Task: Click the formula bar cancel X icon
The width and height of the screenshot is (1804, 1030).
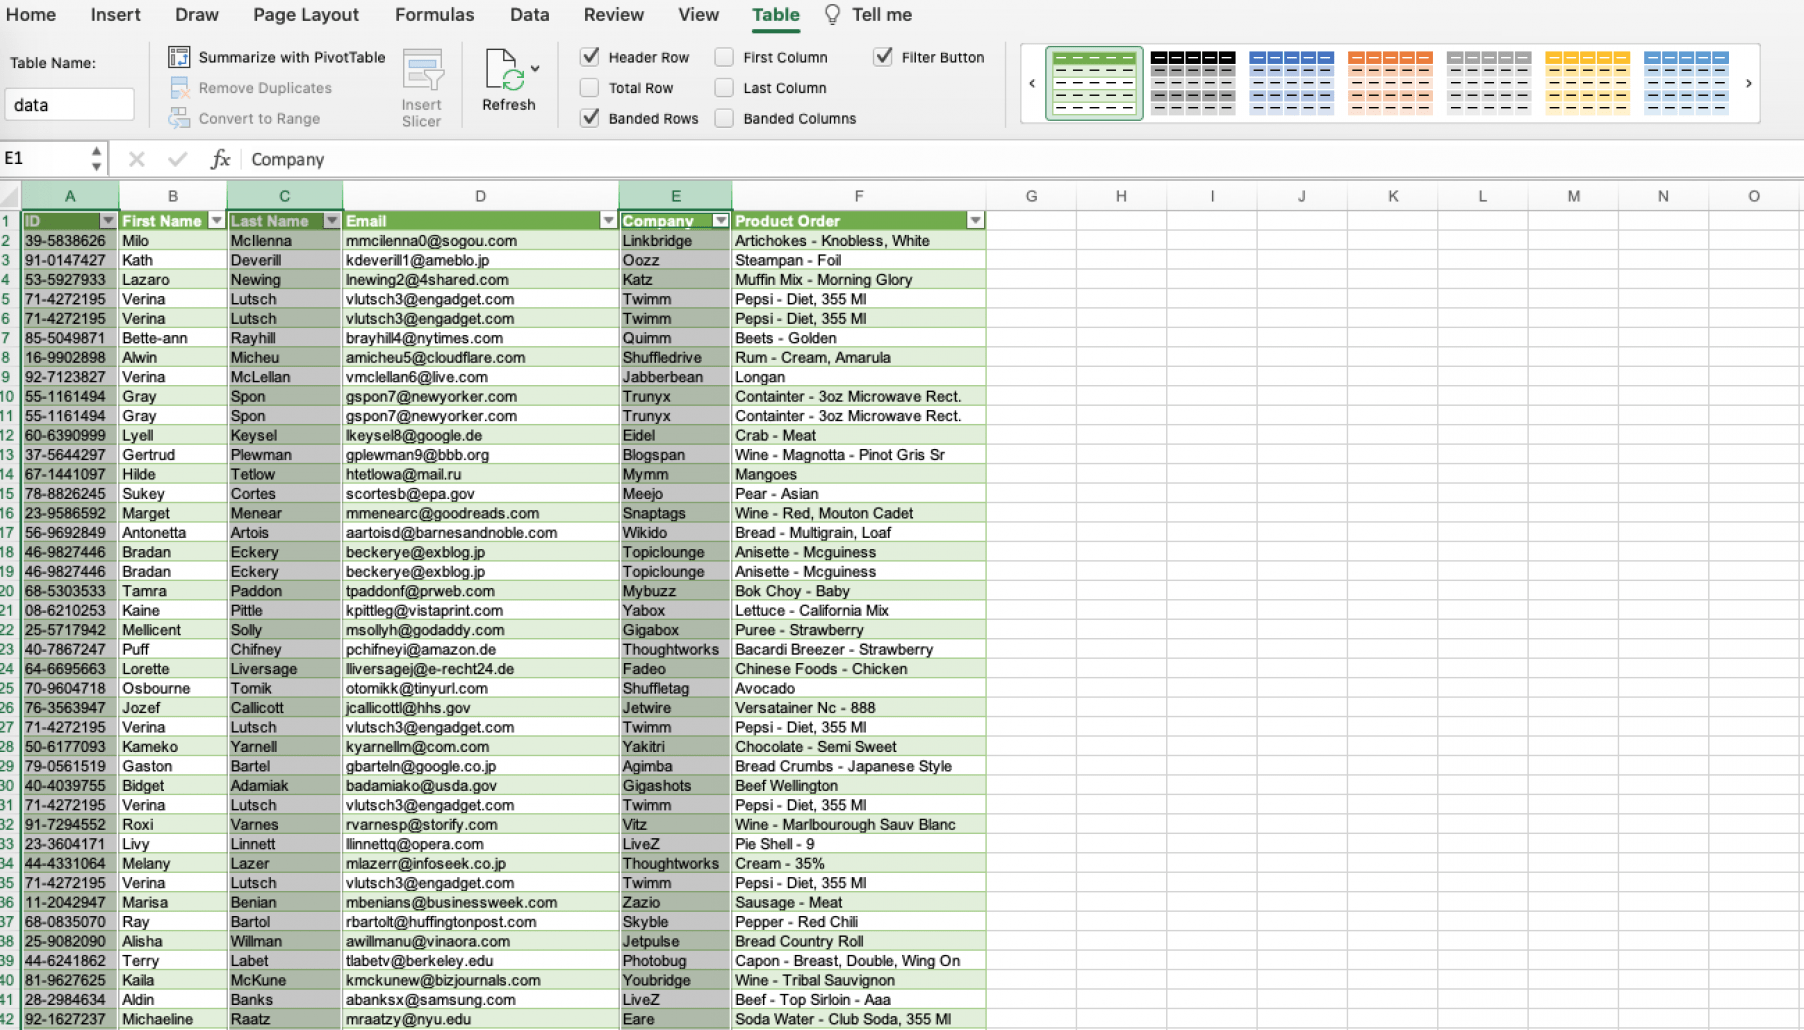Action: (x=137, y=159)
